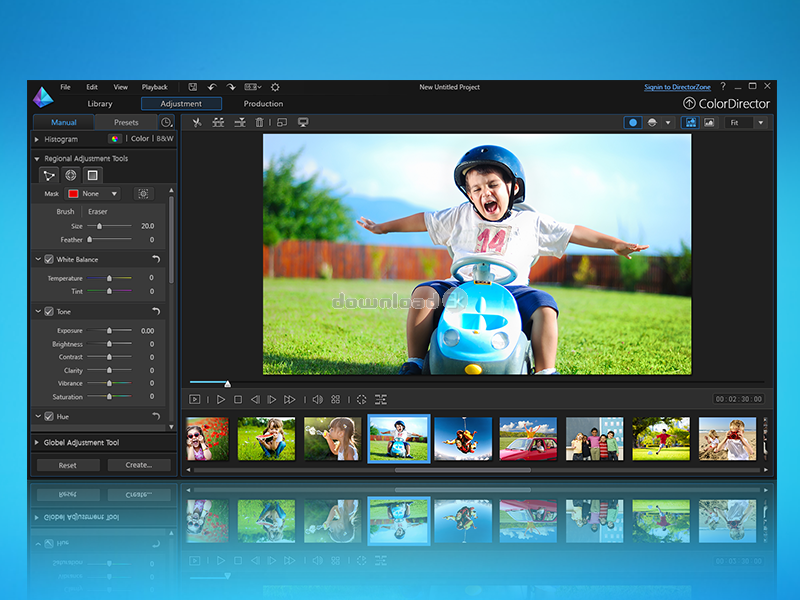The width and height of the screenshot is (800, 600).
Task: Click the undo arrow icon
Action: [x=212, y=87]
